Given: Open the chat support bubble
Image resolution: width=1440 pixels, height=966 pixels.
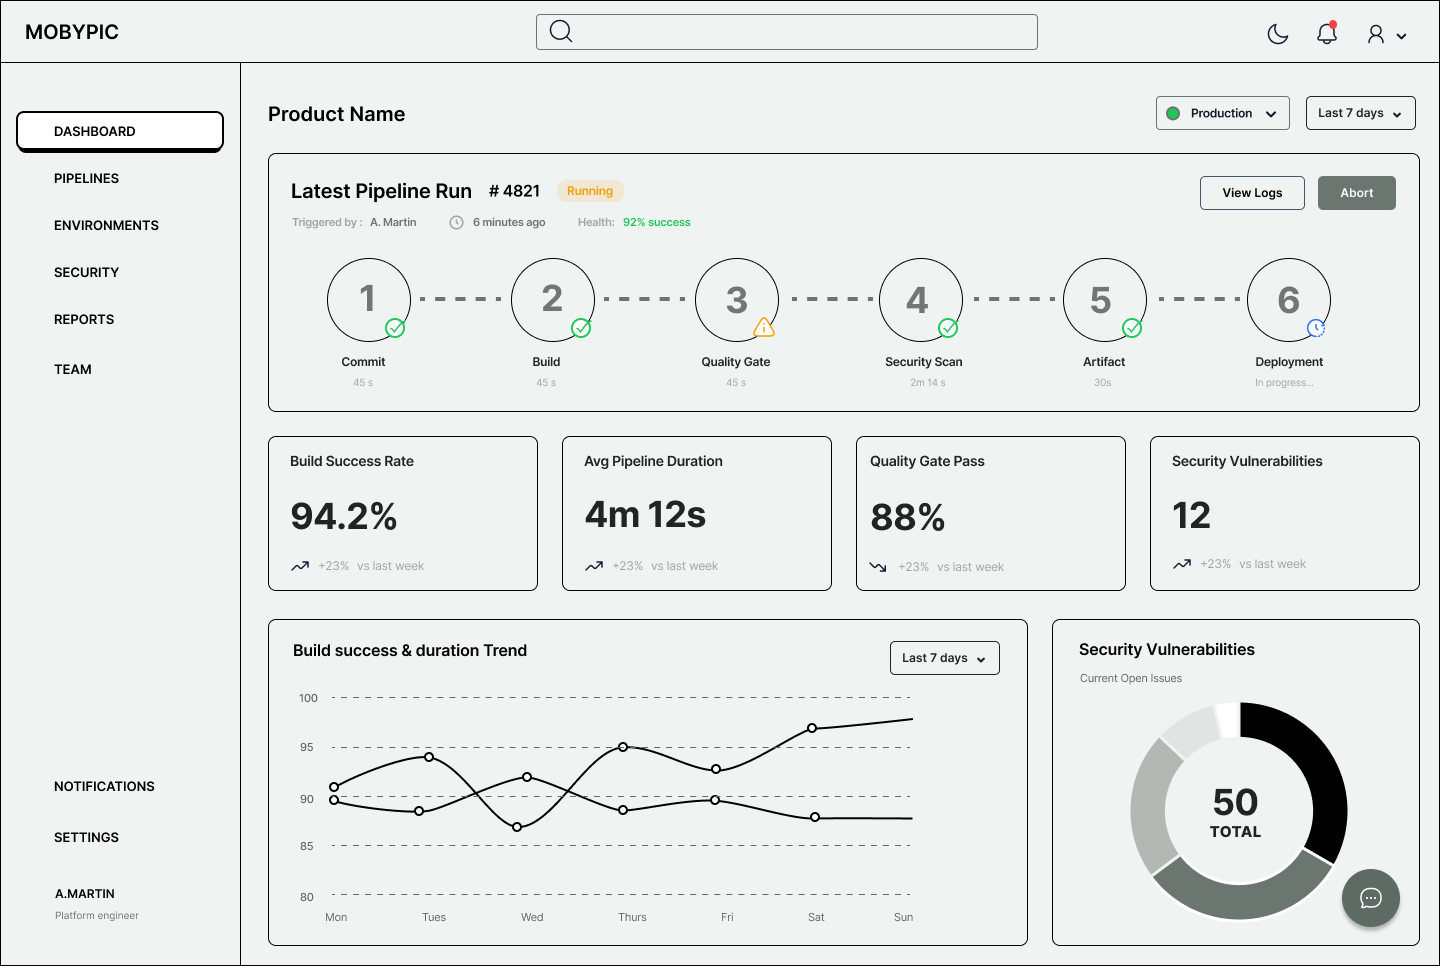Looking at the screenshot, I should tap(1370, 898).
